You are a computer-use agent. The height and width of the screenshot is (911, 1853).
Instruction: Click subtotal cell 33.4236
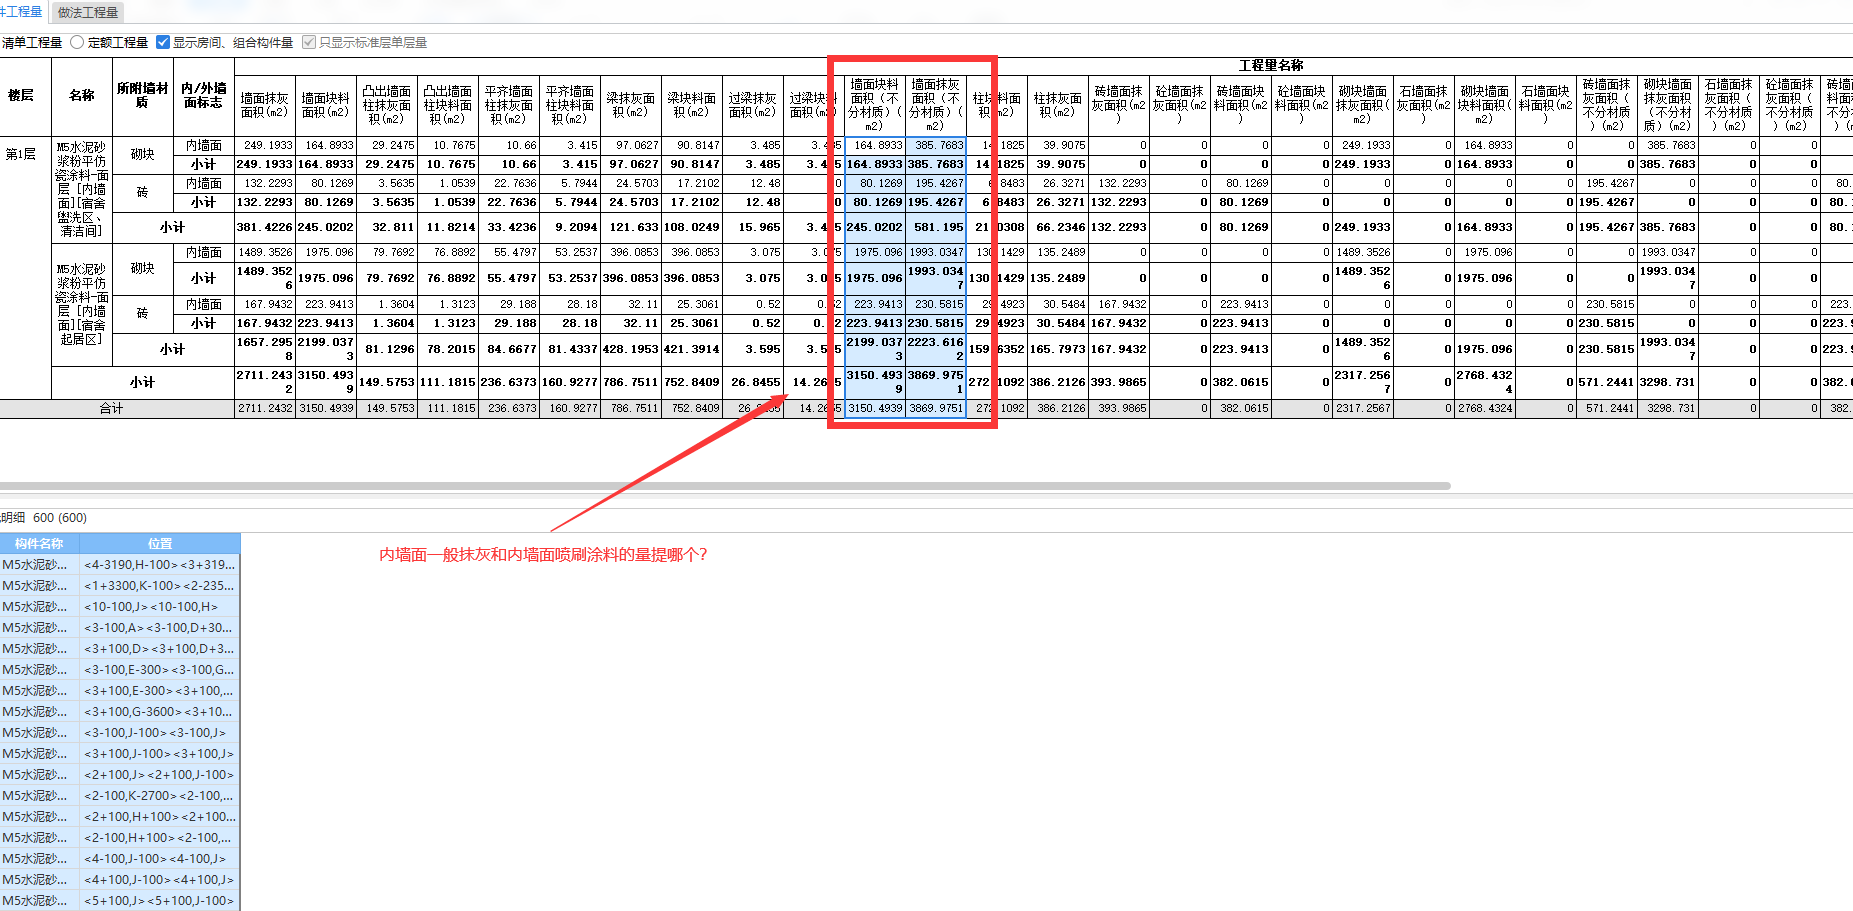[509, 227]
